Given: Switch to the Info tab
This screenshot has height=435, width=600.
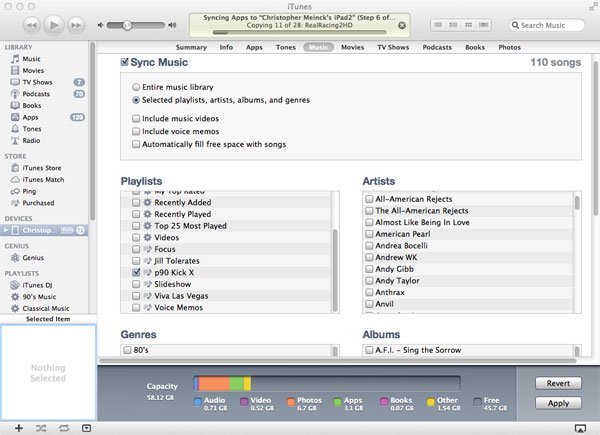Looking at the screenshot, I should [226, 47].
